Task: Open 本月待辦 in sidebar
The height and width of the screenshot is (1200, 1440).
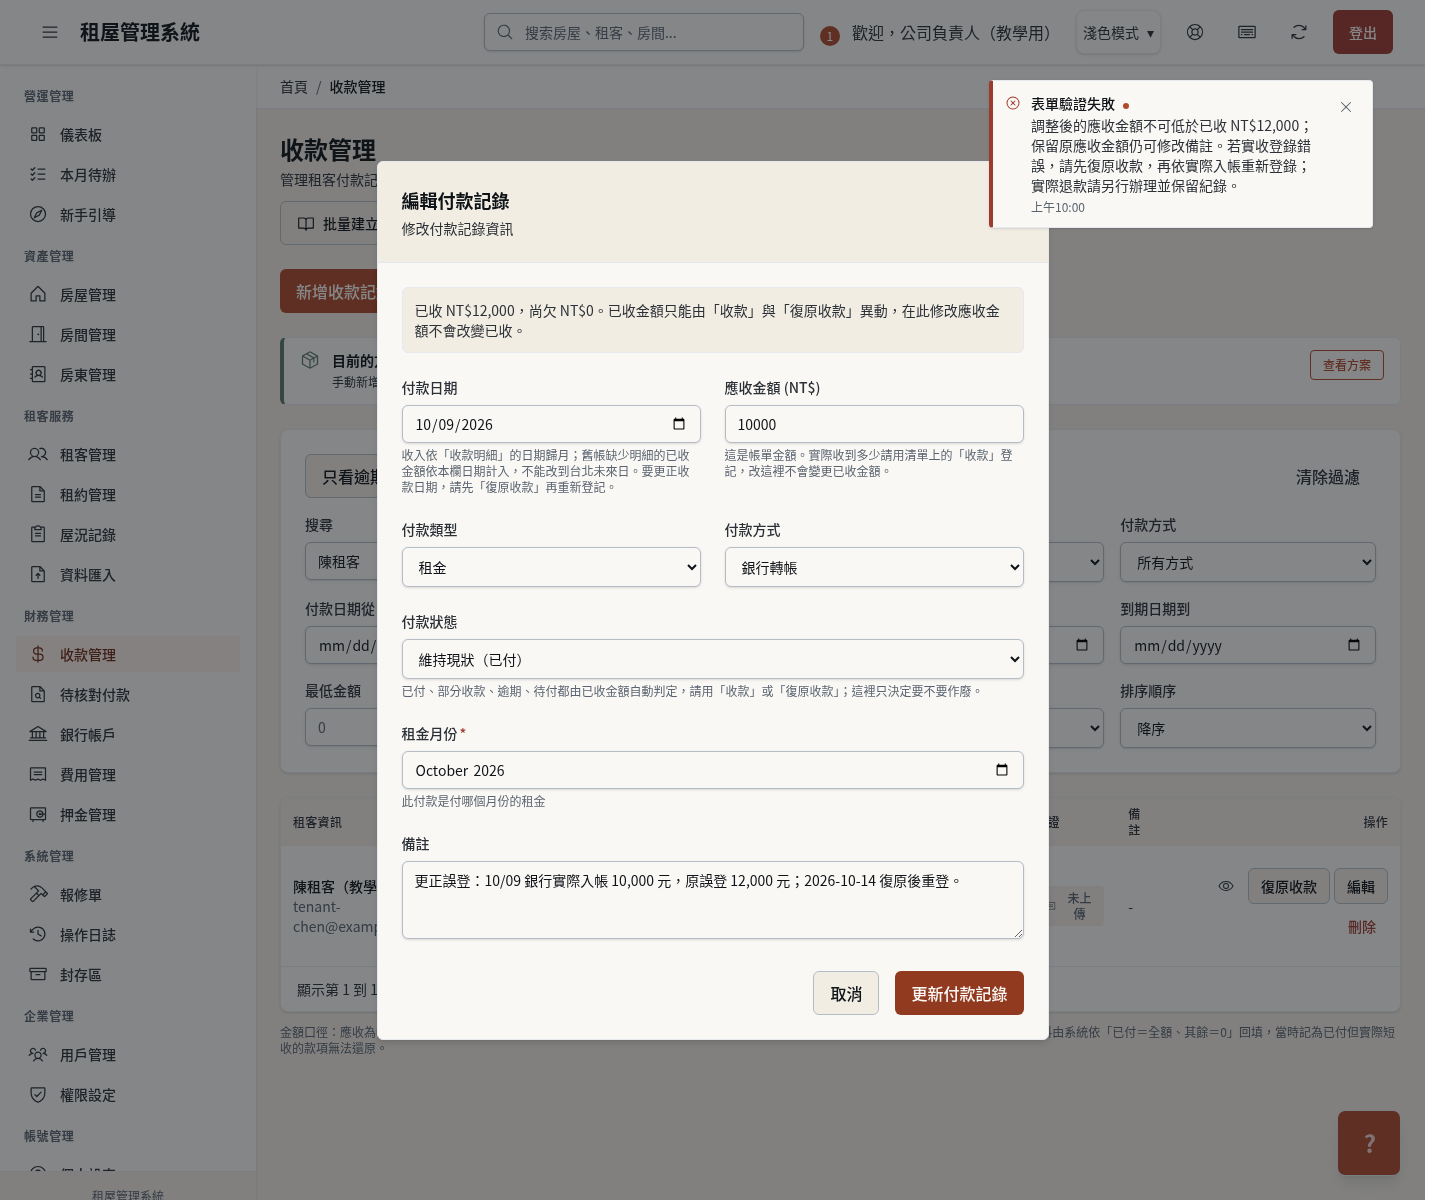Action: coord(128,175)
